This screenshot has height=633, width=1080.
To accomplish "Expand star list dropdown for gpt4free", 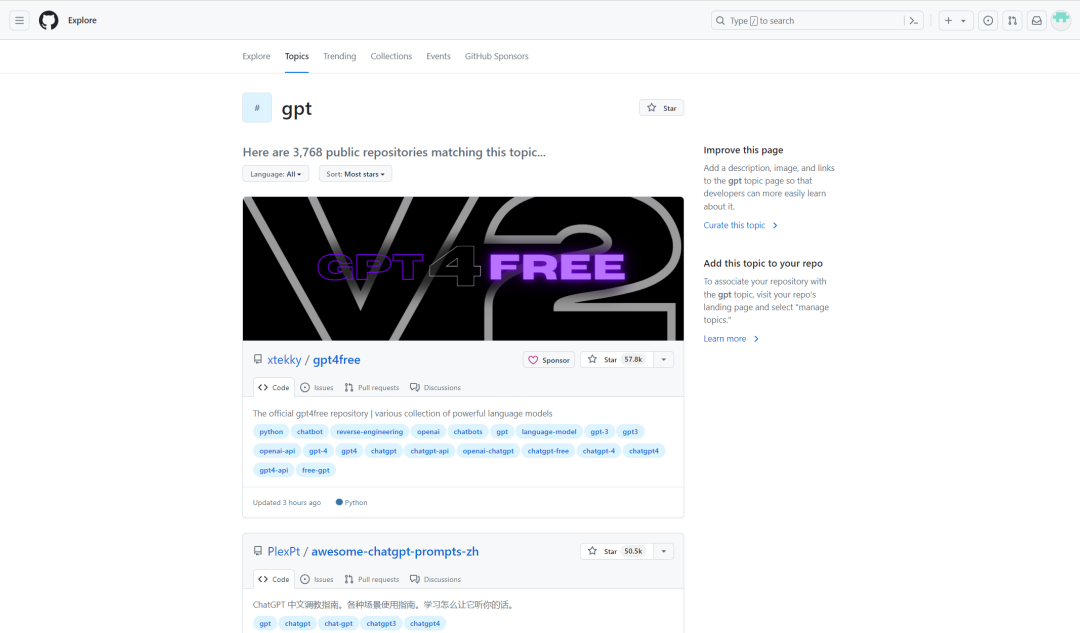I will coord(664,360).
